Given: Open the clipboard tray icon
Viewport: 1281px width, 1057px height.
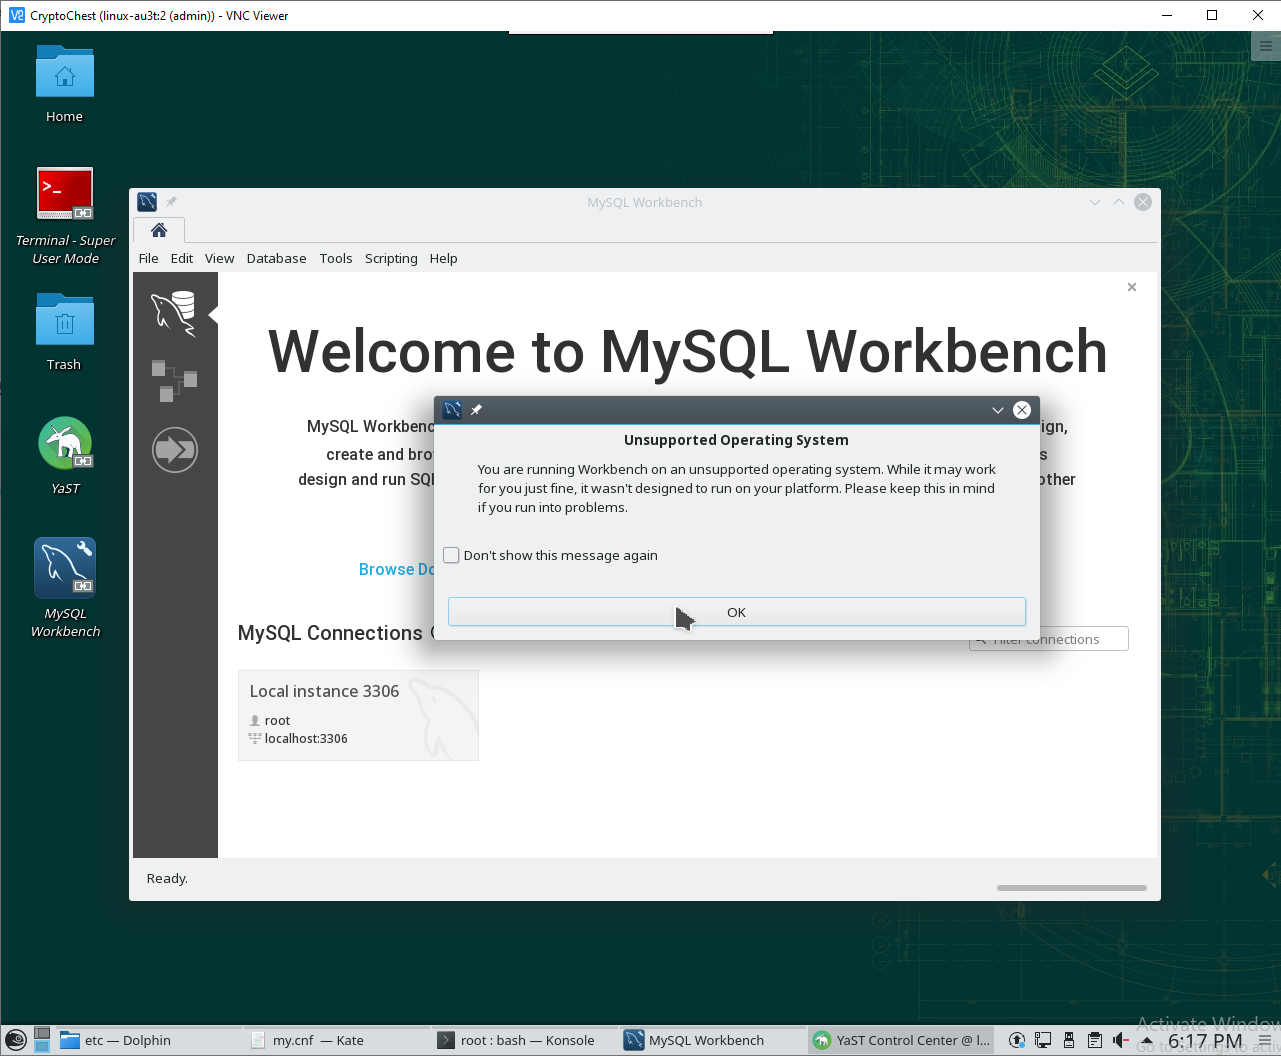Looking at the screenshot, I should [1095, 1041].
